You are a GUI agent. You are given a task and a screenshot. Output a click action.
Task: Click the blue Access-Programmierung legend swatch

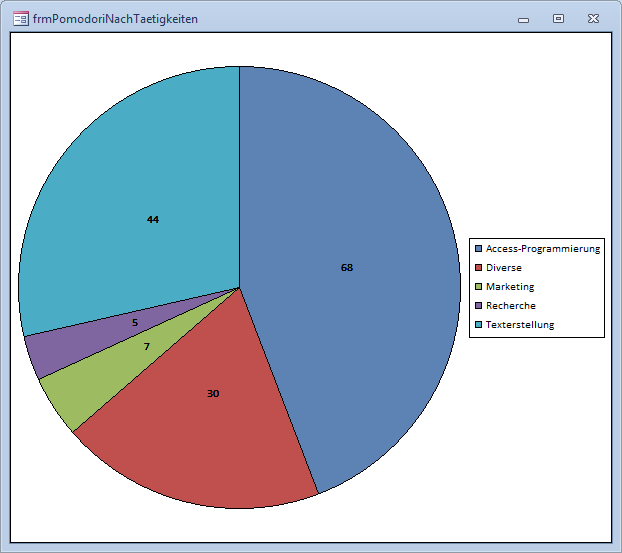(479, 248)
